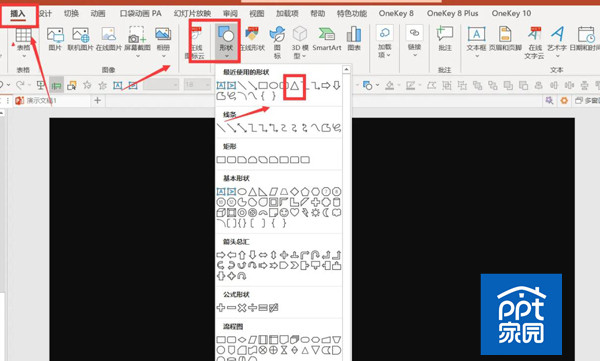The height and width of the screenshot is (361, 600).
Task: Select the crescent moon shape
Action: (326, 212)
